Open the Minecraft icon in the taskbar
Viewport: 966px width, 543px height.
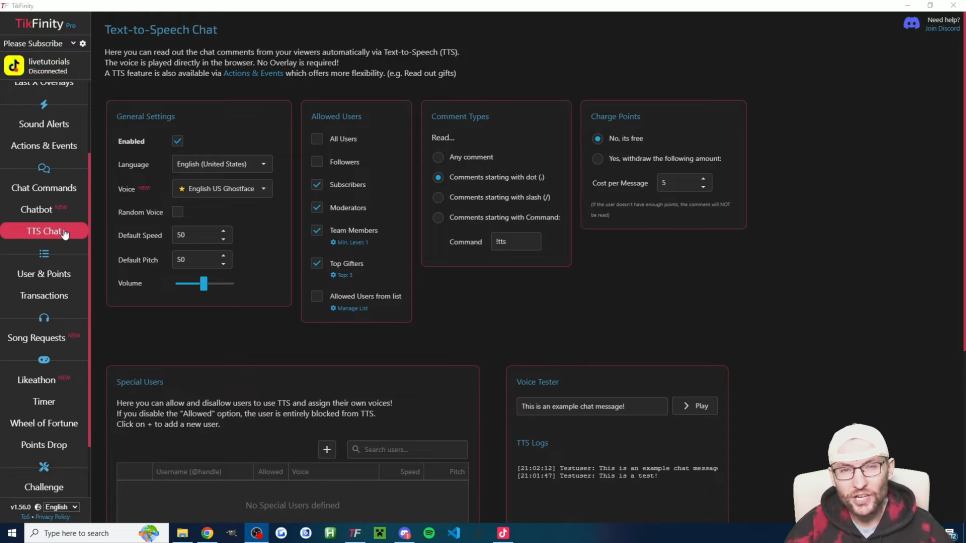point(380,533)
